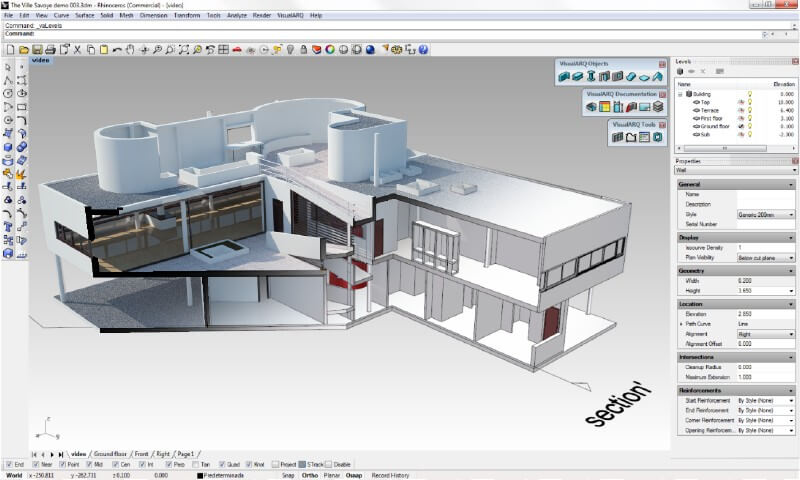Click the Print icon in the toolbar
The height and width of the screenshot is (480, 800).
pos(49,48)
